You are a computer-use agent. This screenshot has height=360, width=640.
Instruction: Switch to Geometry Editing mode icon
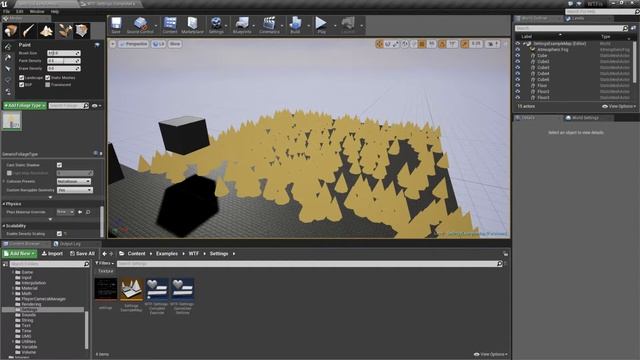[x=82, y=31]
